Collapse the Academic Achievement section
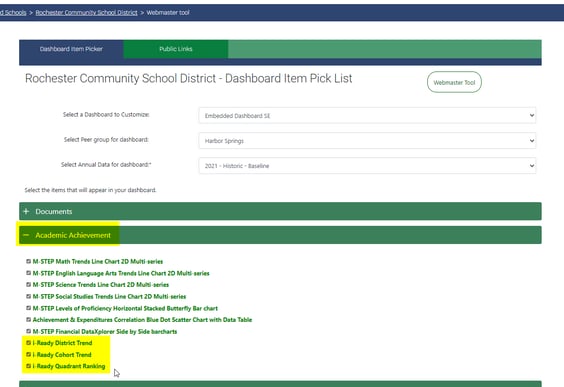This screenshot has width=564, height=387. pyautogui.click(x=280, y=235)
